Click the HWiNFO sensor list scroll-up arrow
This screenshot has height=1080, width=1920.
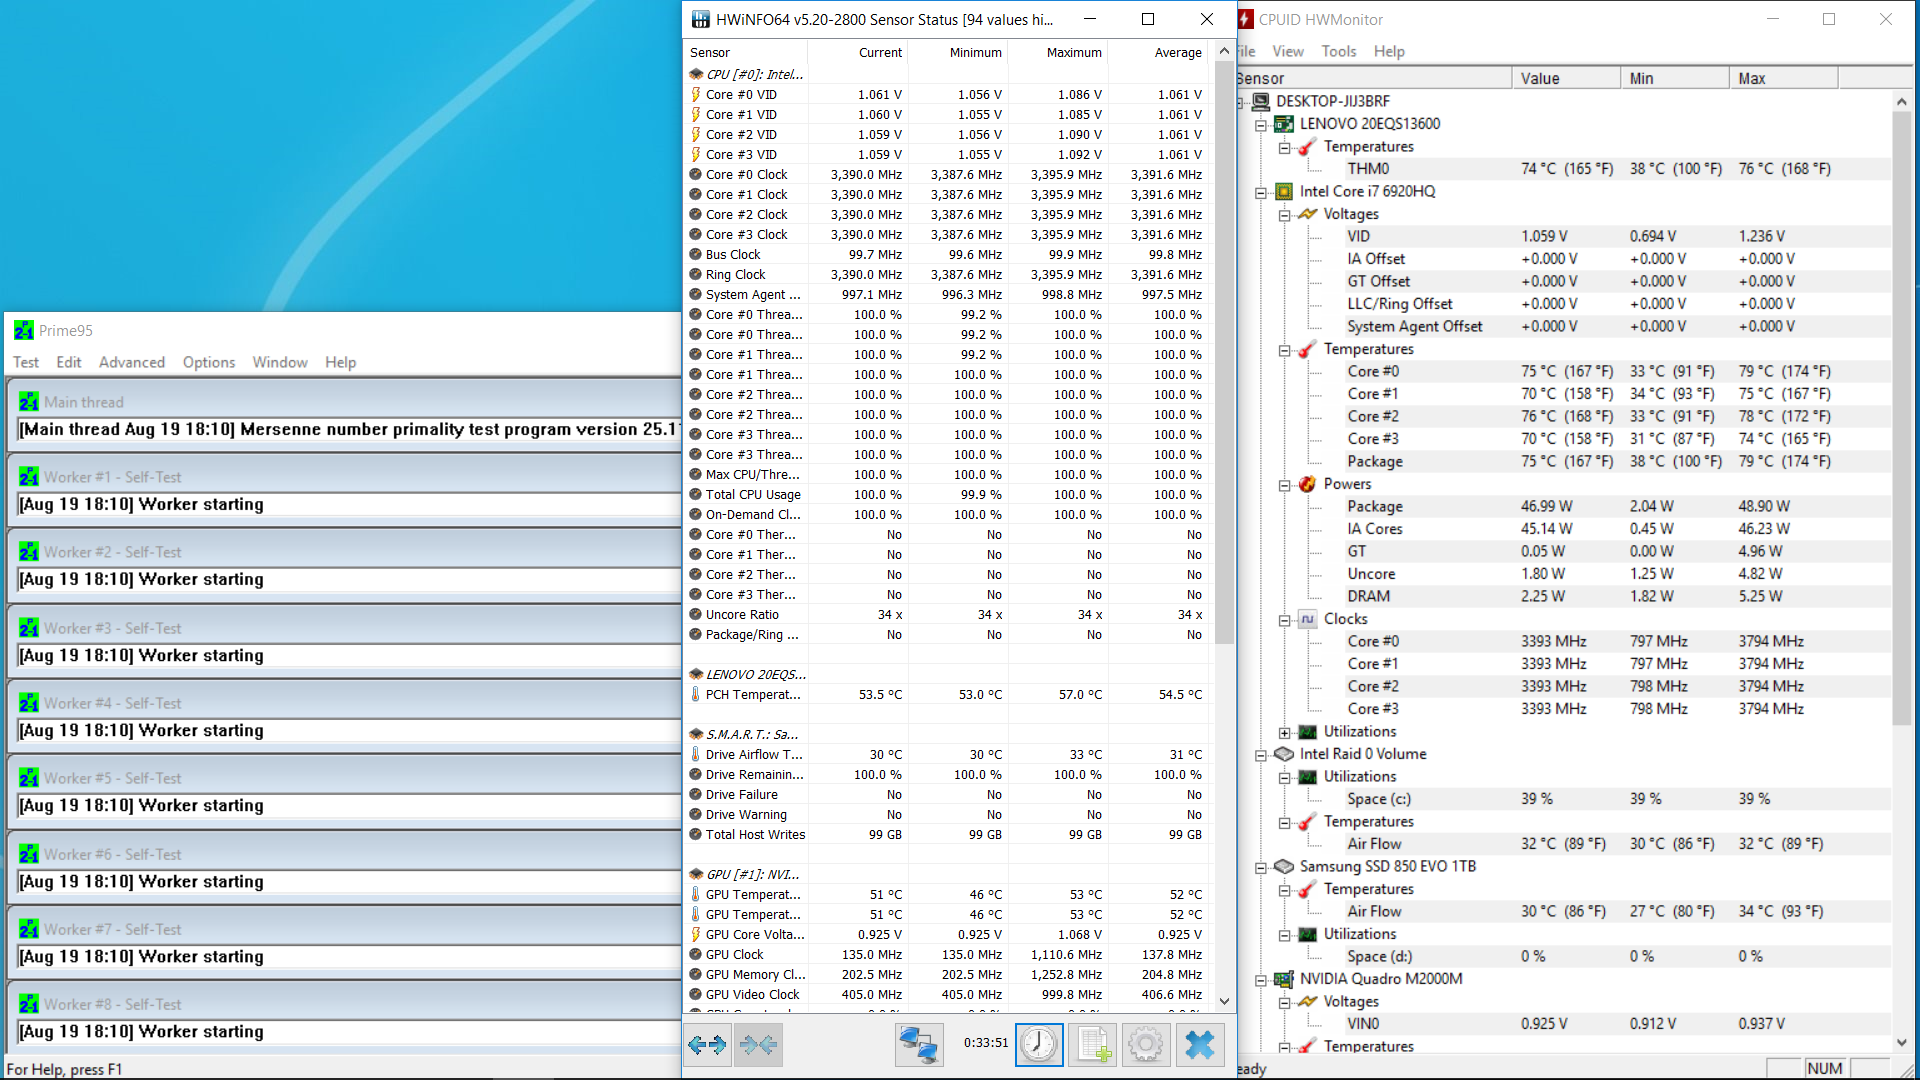click(1224, 51)
